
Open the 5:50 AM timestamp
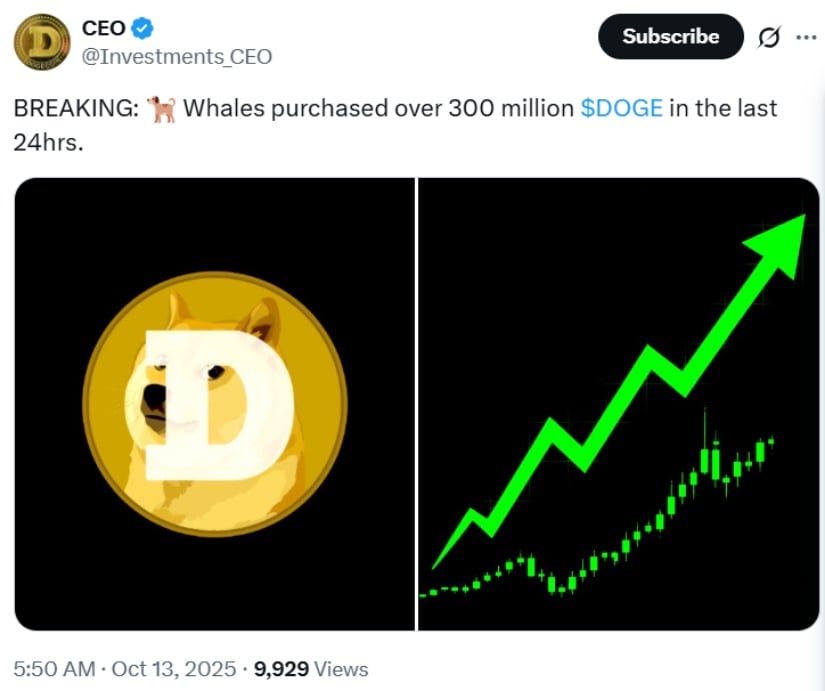click(55, 669)
